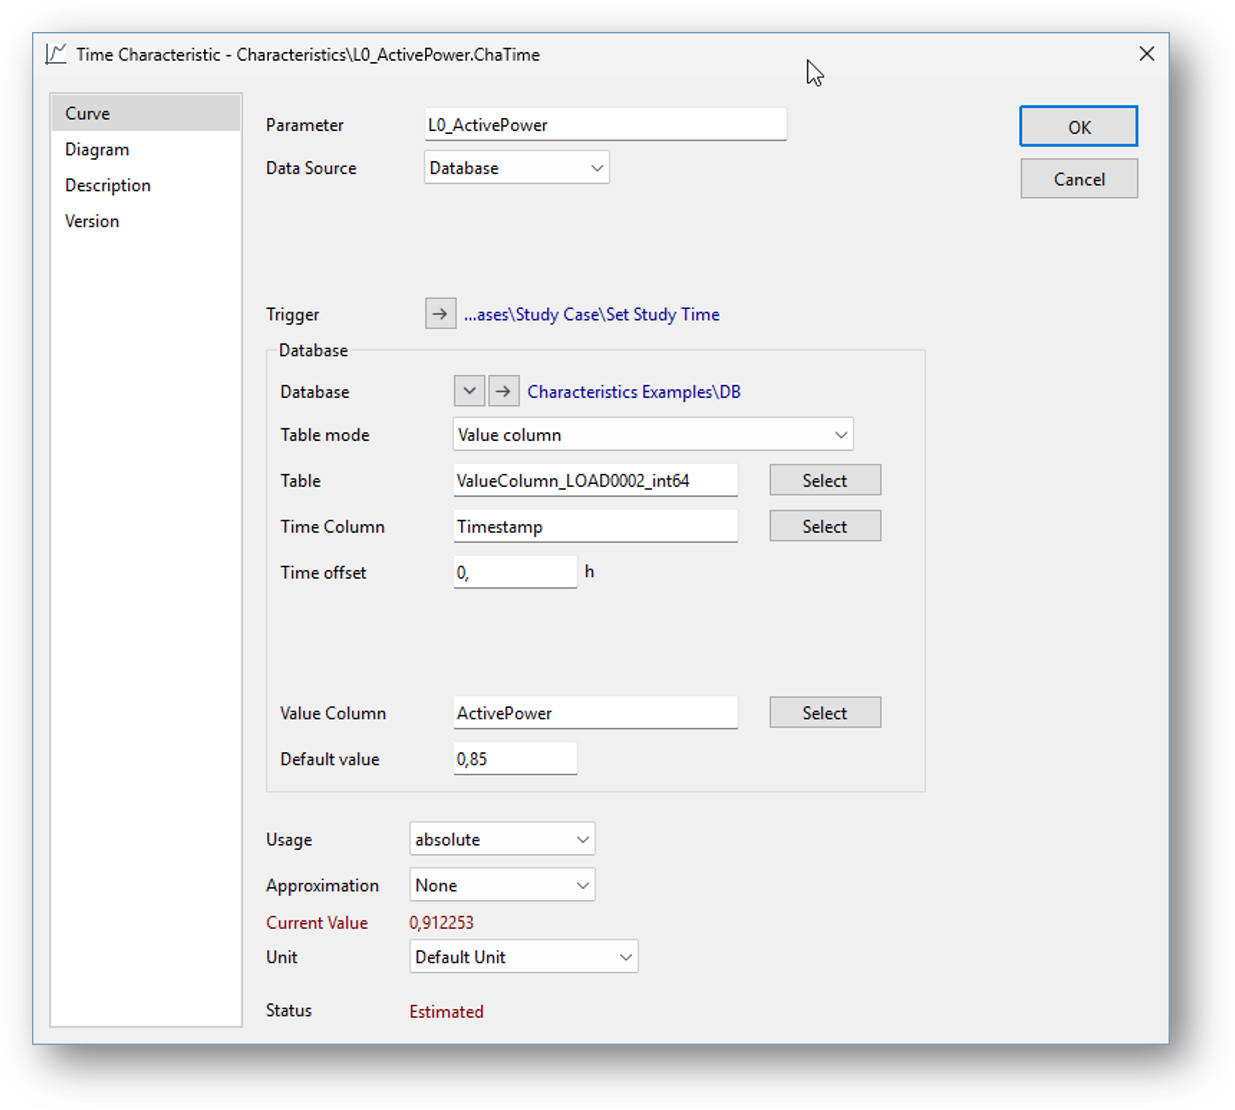The image size is (1235, 1110).
Task: Click into the Default value field
Action: (514, 759)
